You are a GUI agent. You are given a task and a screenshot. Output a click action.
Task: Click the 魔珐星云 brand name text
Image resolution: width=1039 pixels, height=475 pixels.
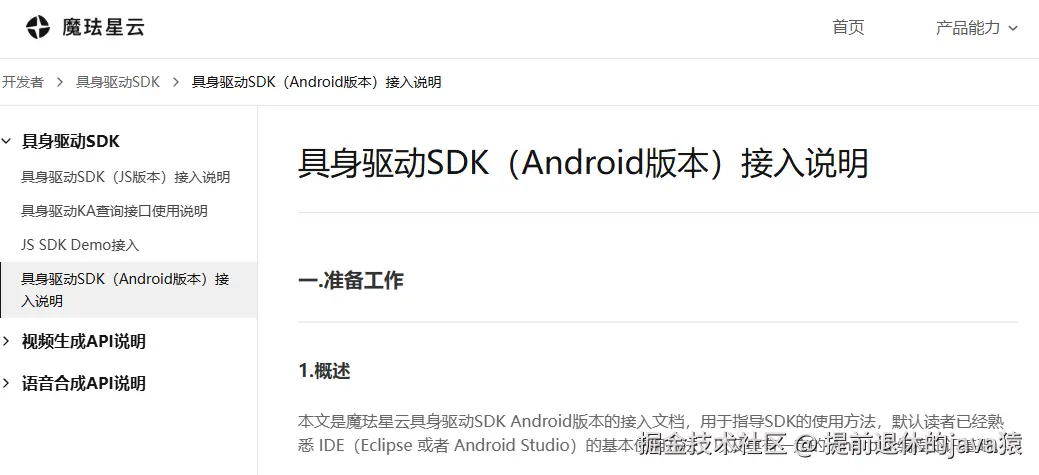pyautogui.click(x=103, y=27)
